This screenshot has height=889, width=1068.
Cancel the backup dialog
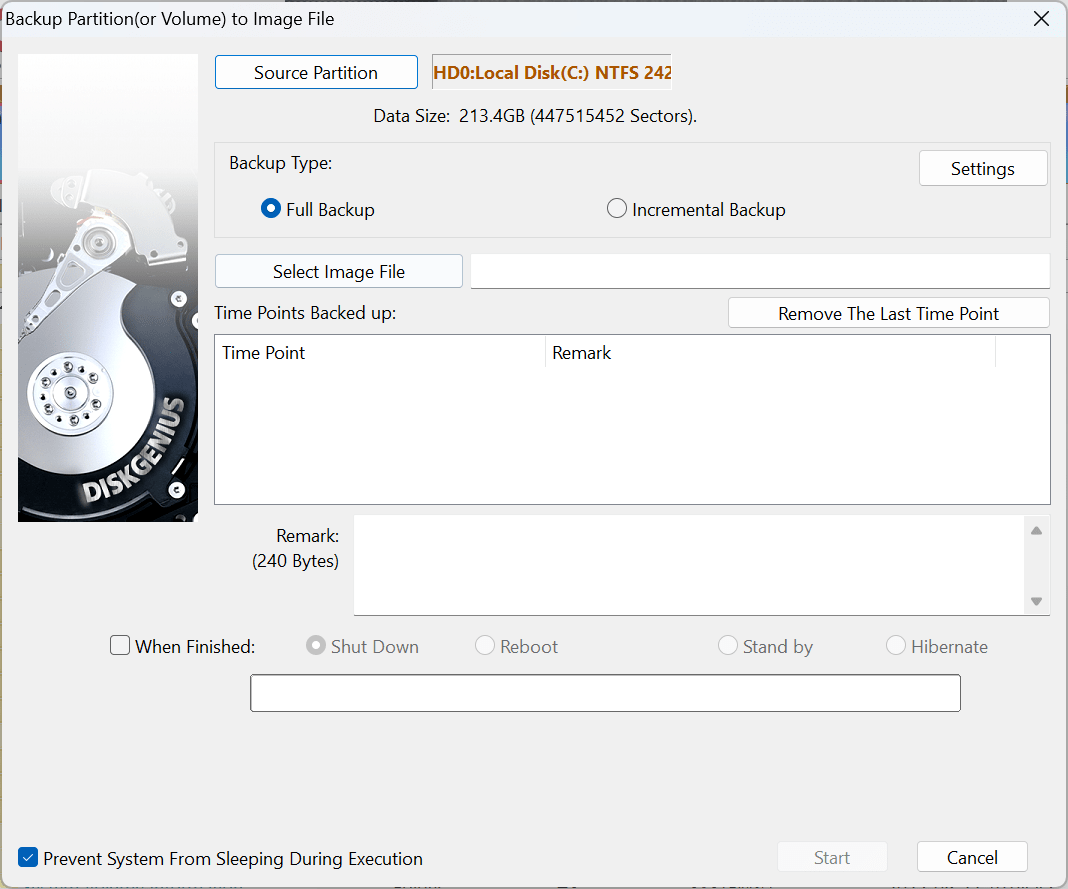point(971,857)
